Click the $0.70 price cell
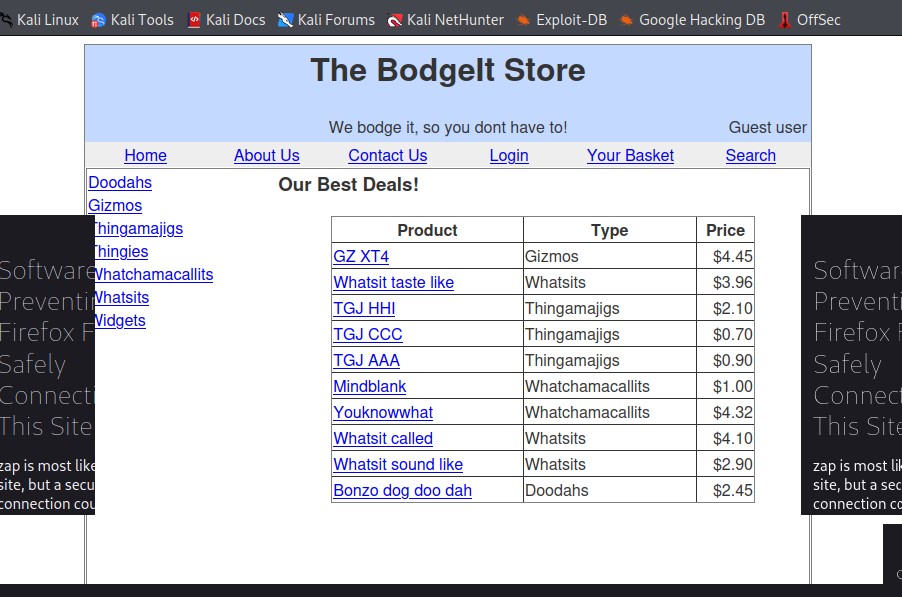 (725, 334)
